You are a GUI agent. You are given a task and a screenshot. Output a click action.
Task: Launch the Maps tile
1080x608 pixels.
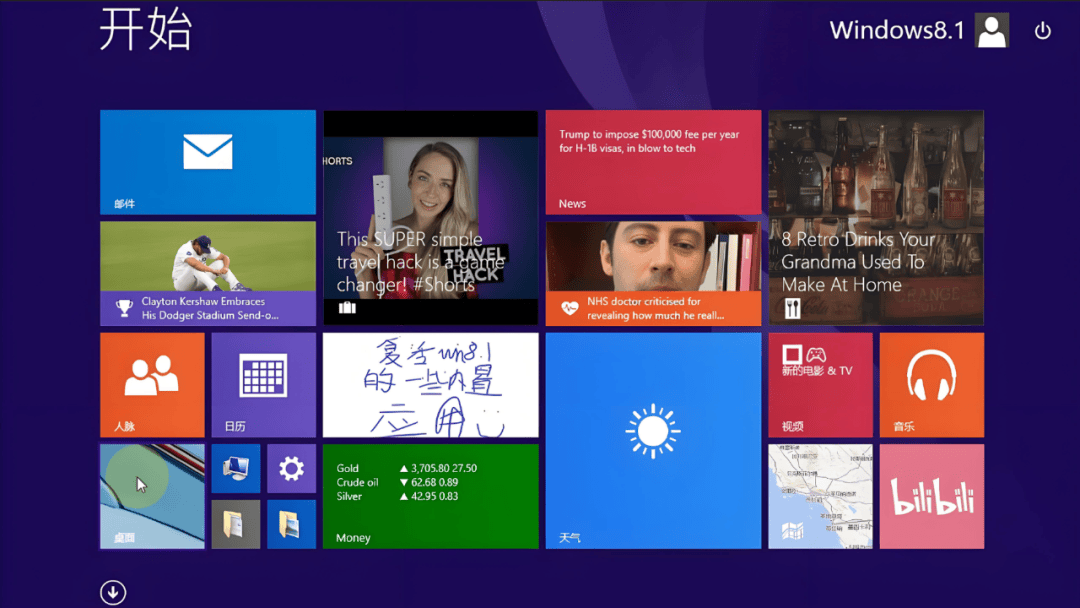(x=820, y=495)
